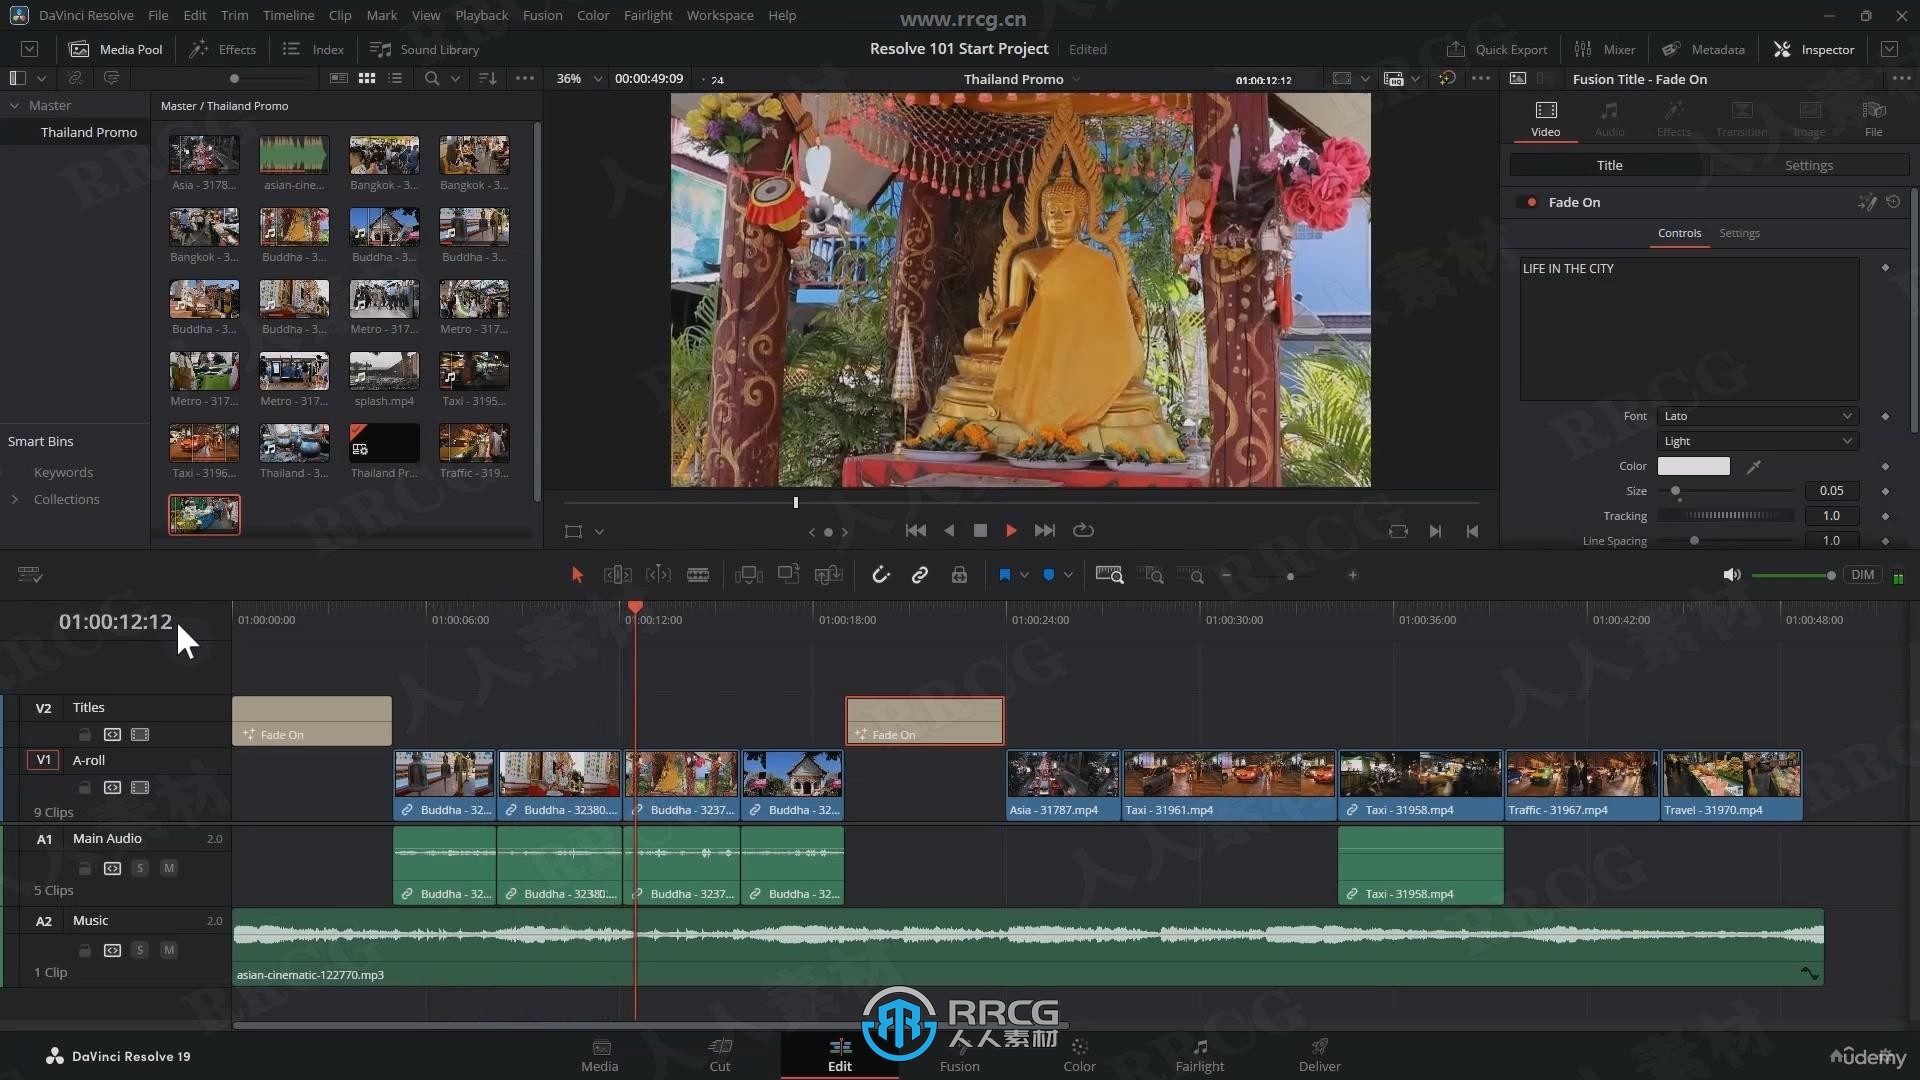Switch media pool to list view
1920x1080 pixels.
[395, 78]
